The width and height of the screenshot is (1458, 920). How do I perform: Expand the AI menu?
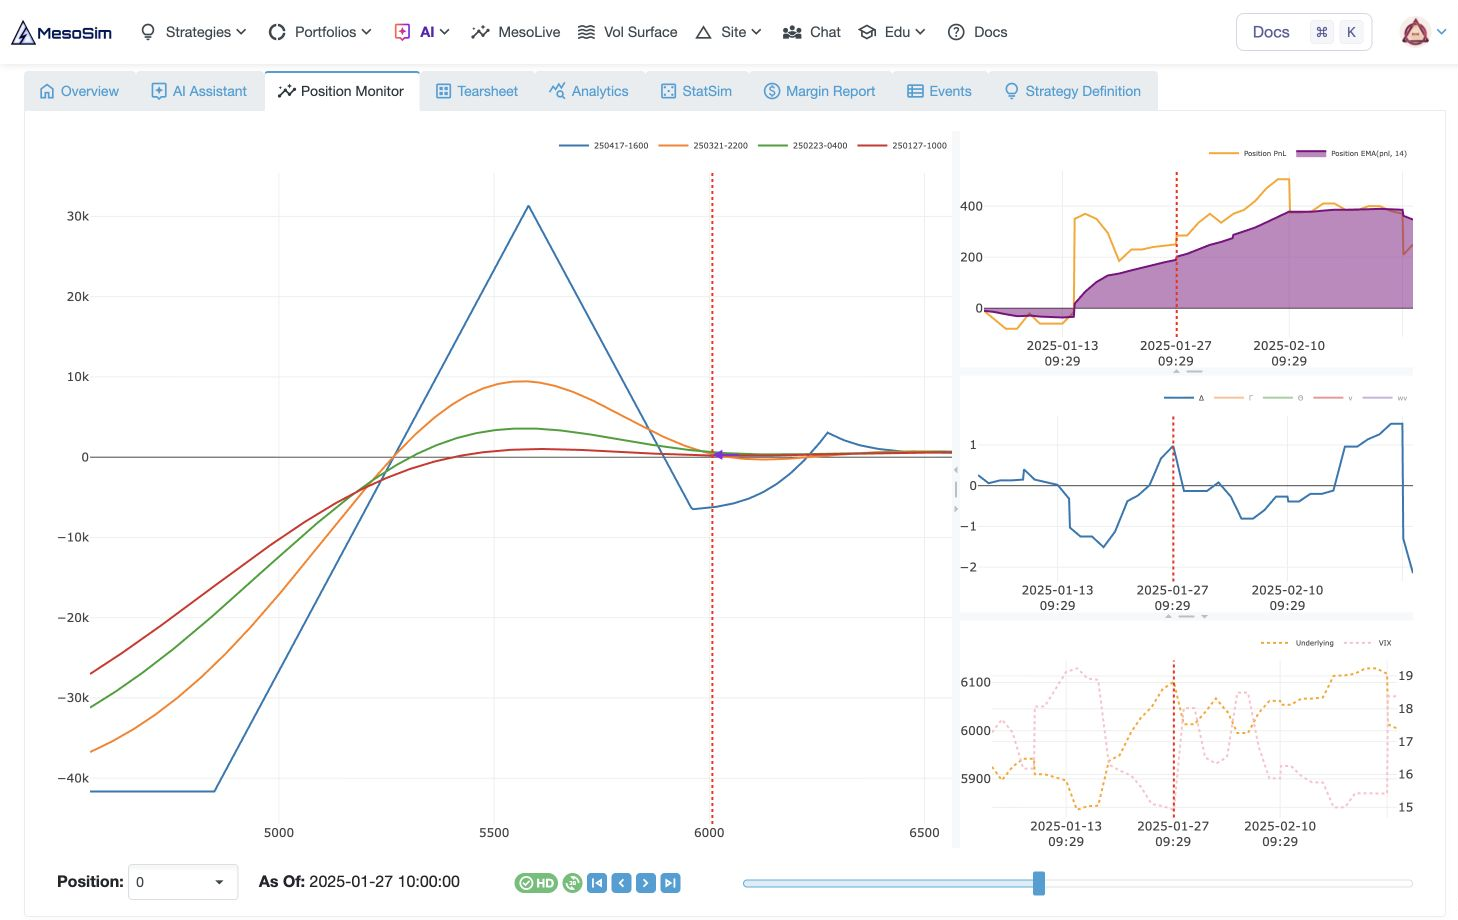point(422,32)
